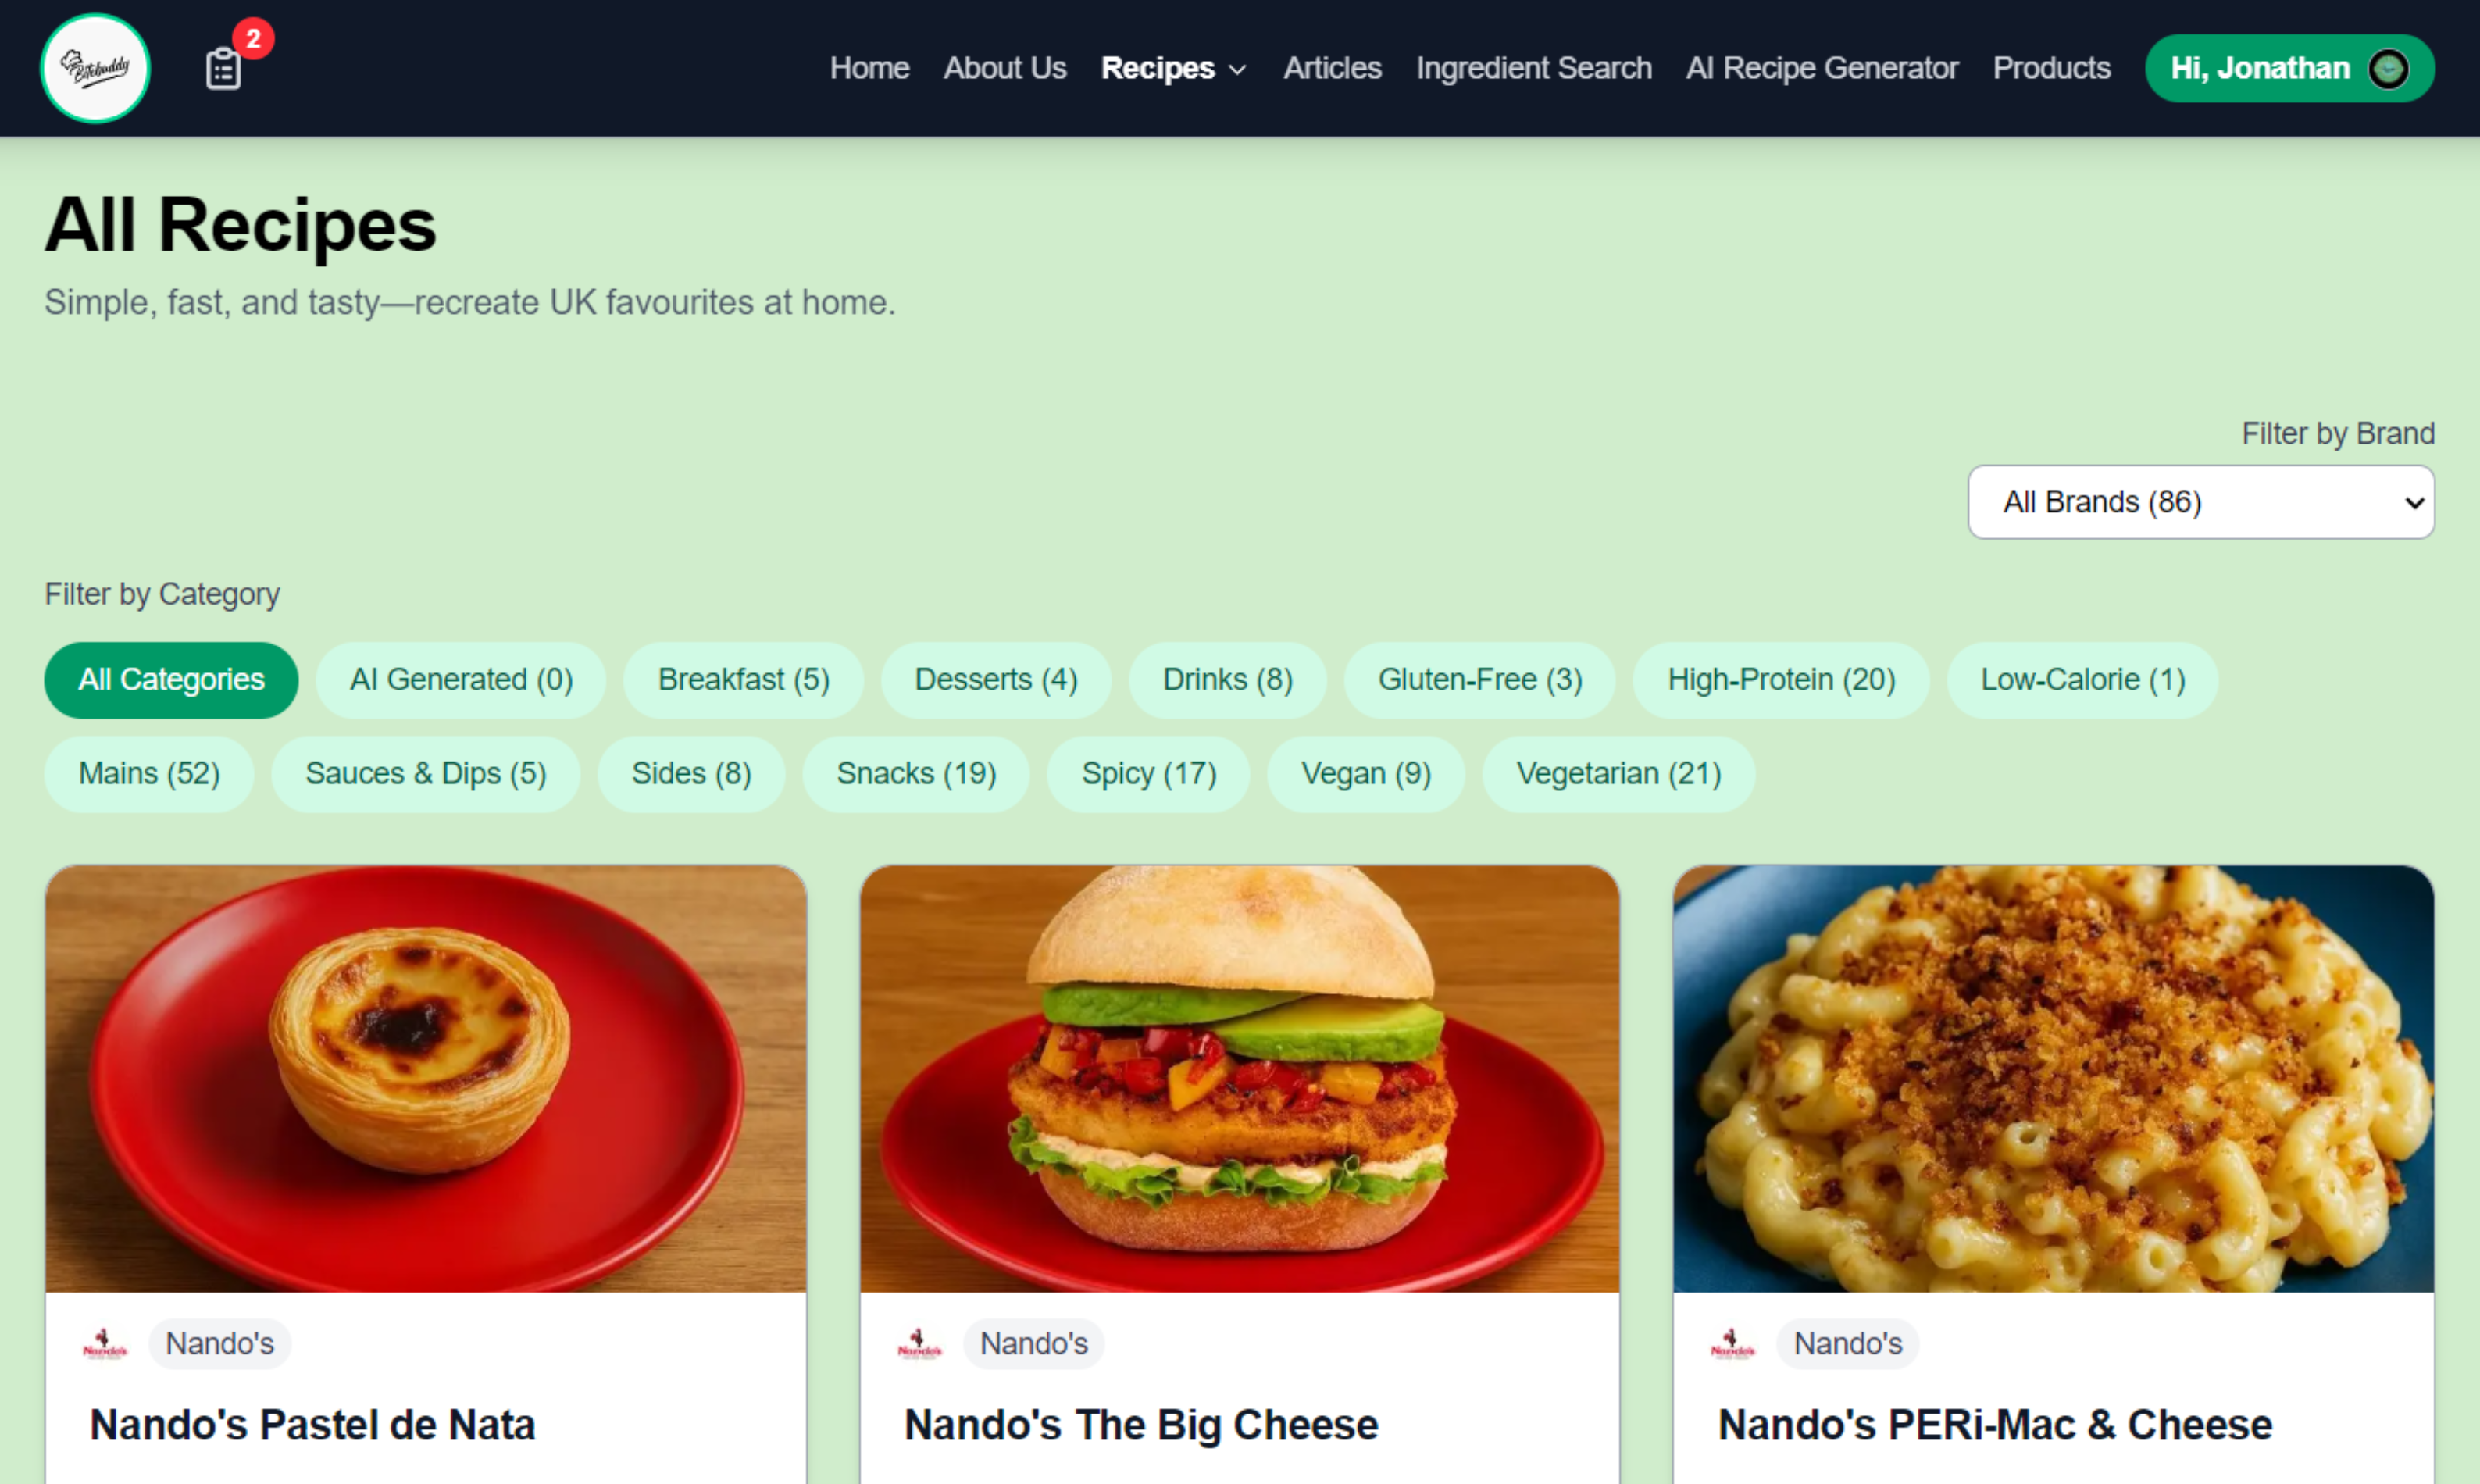The width and height of the screenshot is (2480, 1484).
Task: Open the Pastel de Nata photo thumbnail
Action: click(426, 1079)
